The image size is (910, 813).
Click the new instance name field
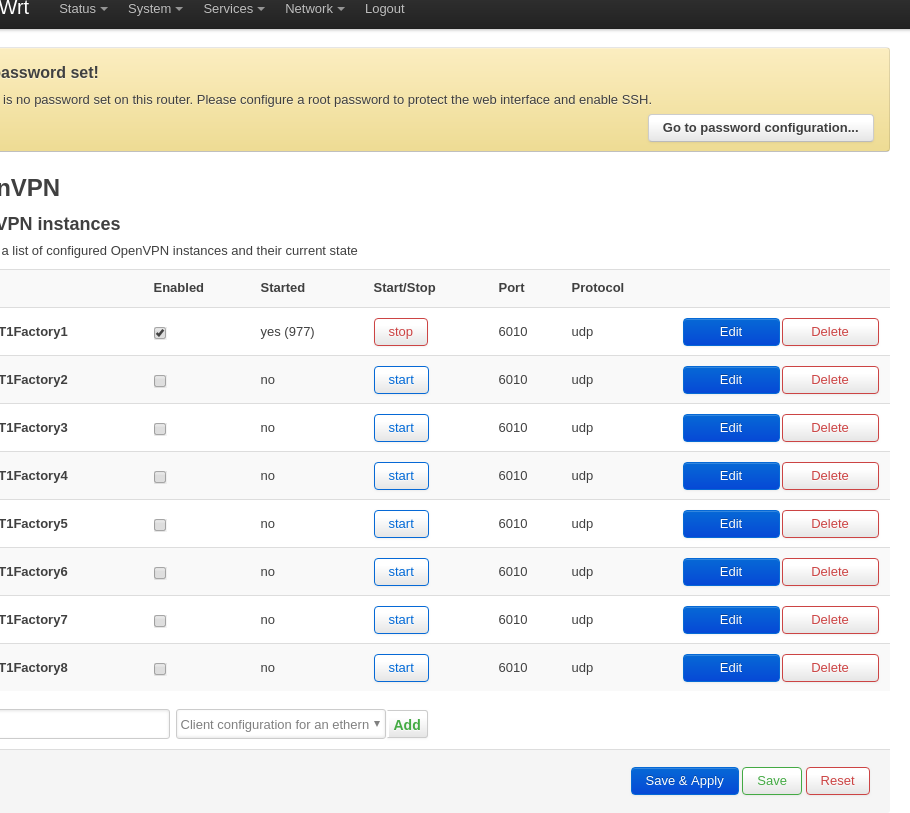pyautogui.click(x=84, y=724)
